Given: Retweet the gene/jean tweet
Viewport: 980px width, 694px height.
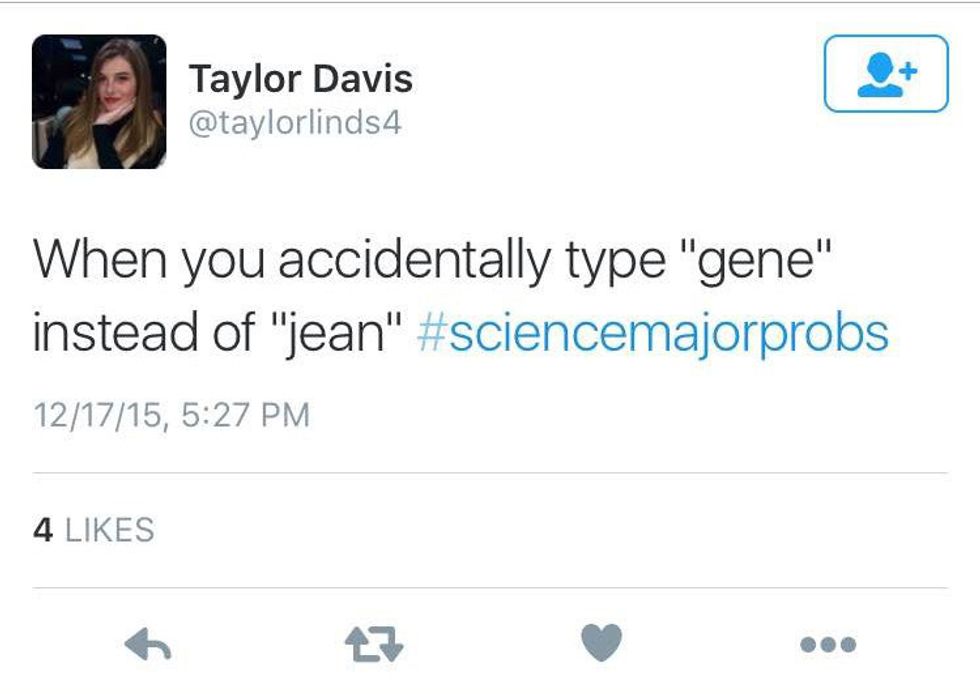Looking at the screenshot, I should click(x=375, y=644).
